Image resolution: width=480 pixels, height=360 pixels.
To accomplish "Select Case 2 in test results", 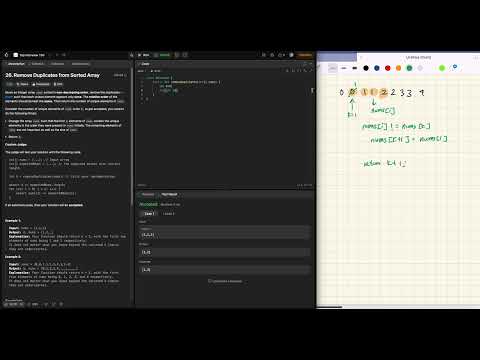I will pos(168,214).
